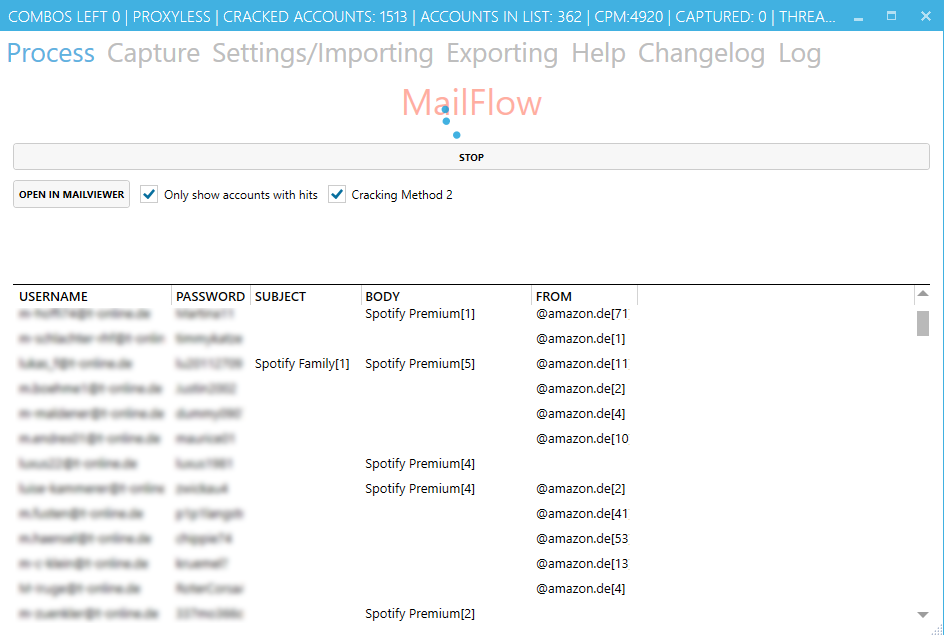Go to the Settings/Importing tab
This screenshot has height=635, width=944.
point(323,53)
